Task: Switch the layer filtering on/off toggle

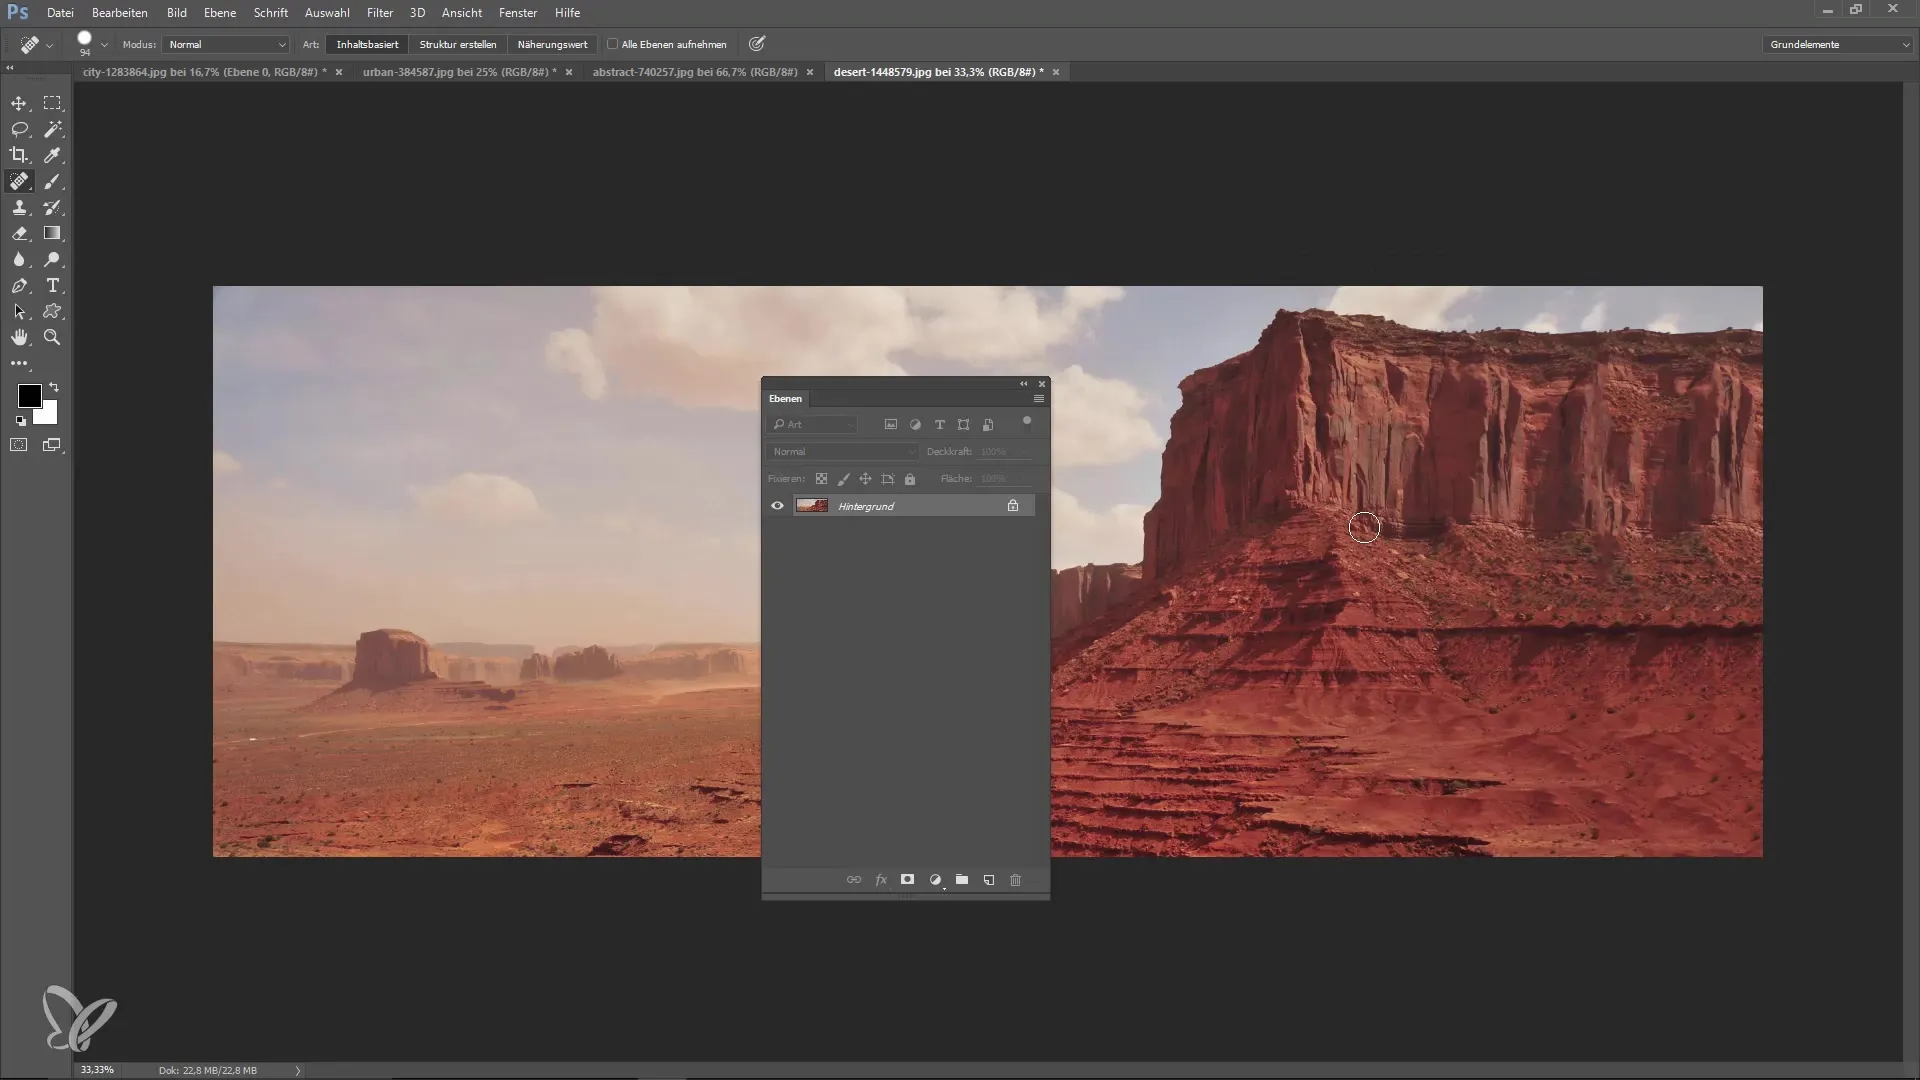Action: [x=1027, y=422]
